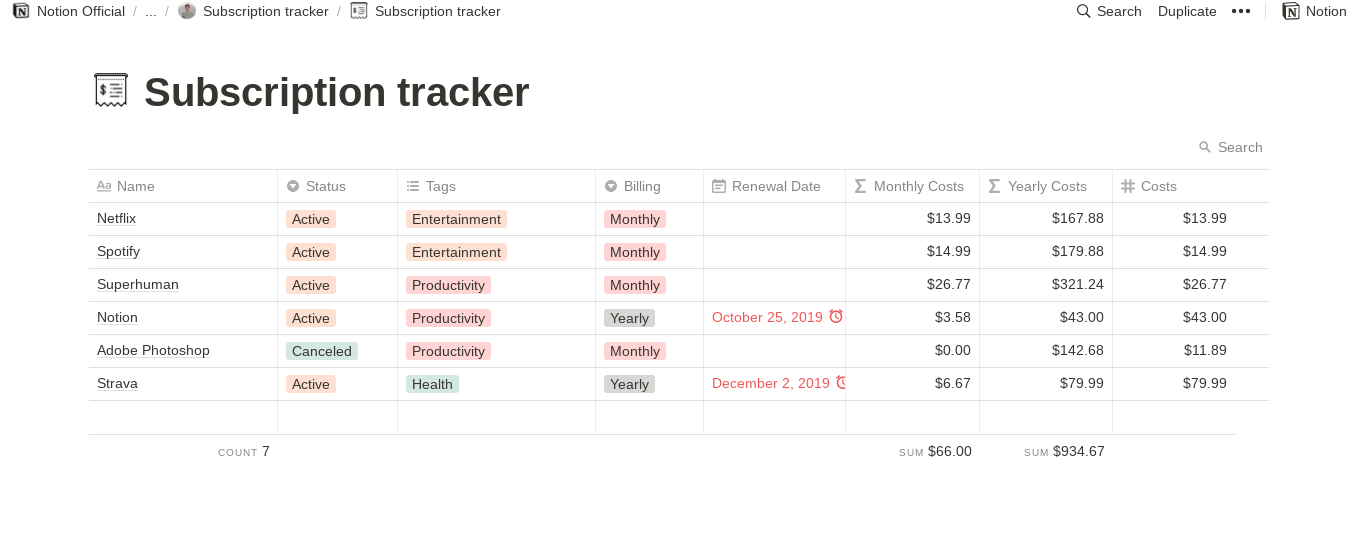1358x539 pixels.
Task: Click the October 25, 2019 renewal date
Action: (x=767, y=317)
